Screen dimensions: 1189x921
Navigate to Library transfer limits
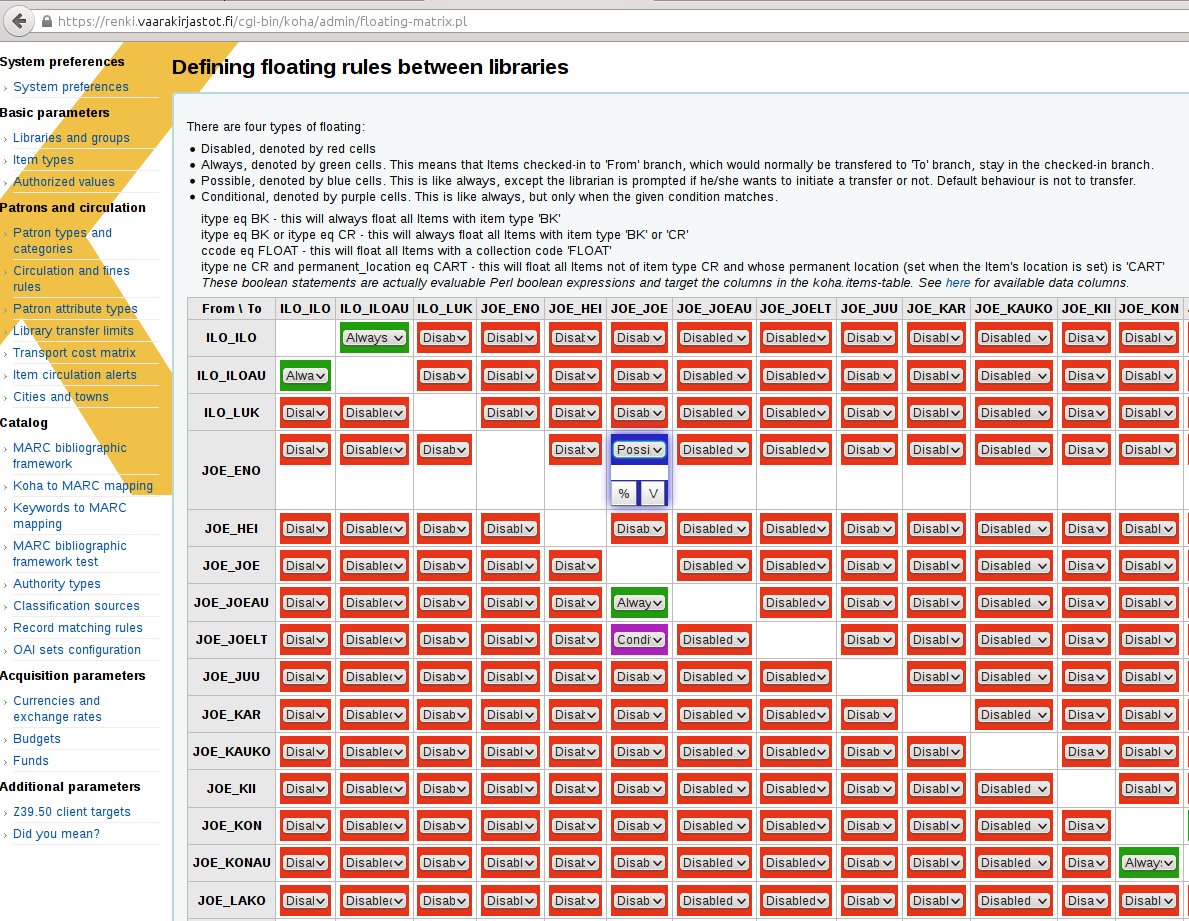pyautogui.click(x=73, y=331)
